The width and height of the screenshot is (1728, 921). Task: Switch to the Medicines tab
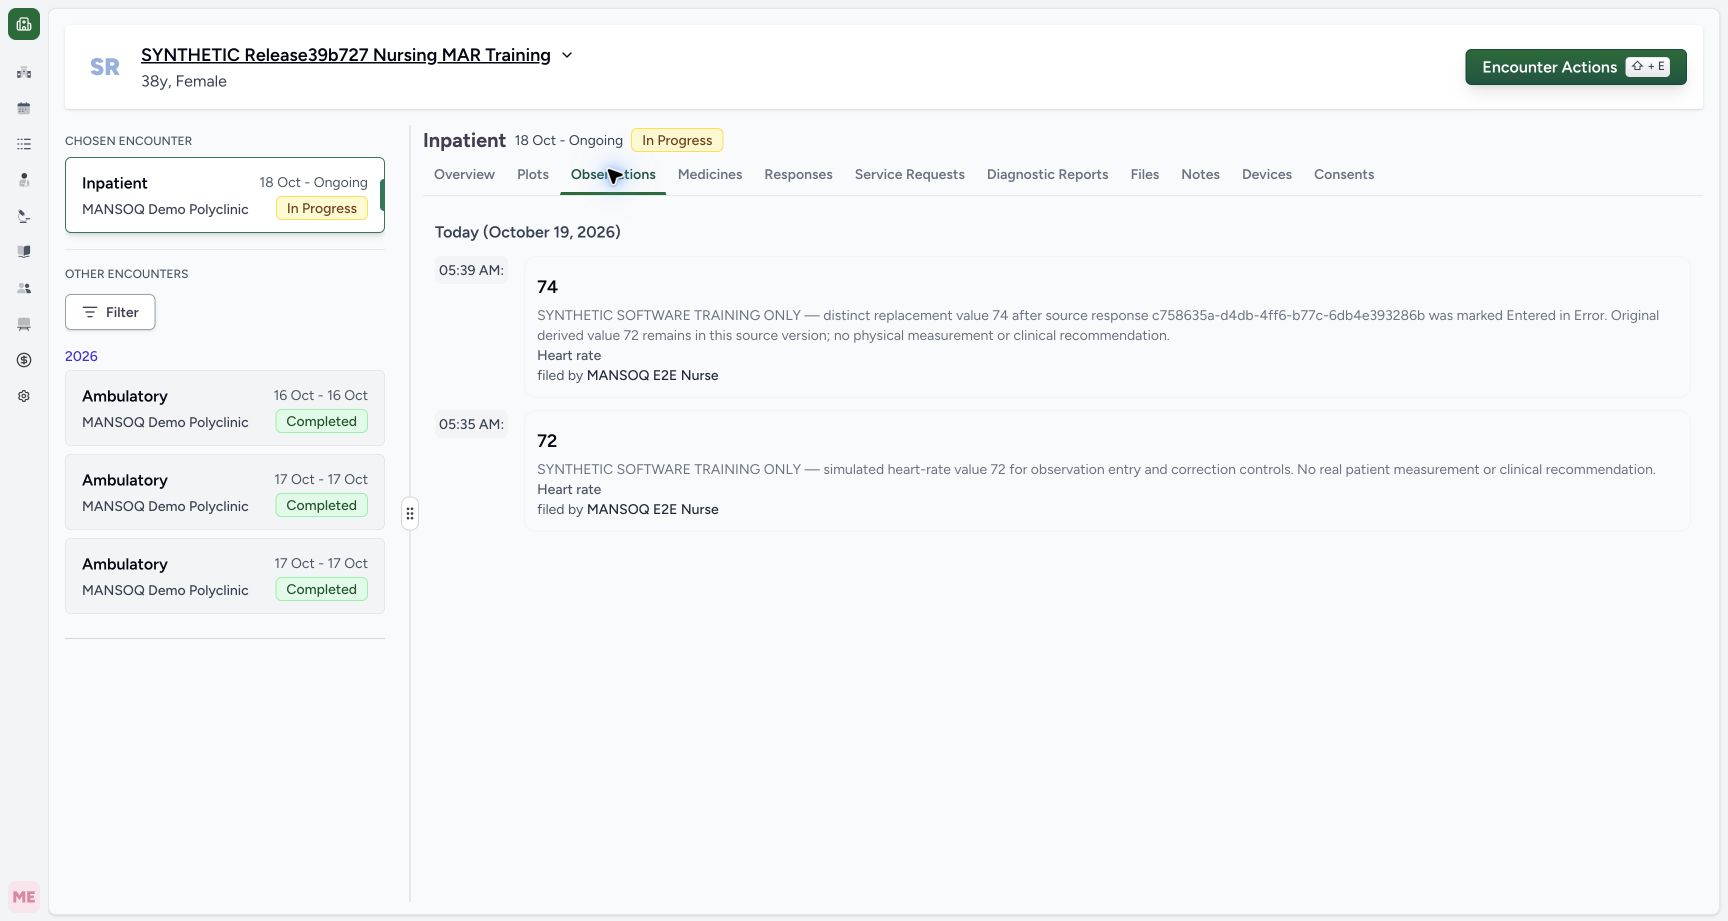click(x=710, y=174)
